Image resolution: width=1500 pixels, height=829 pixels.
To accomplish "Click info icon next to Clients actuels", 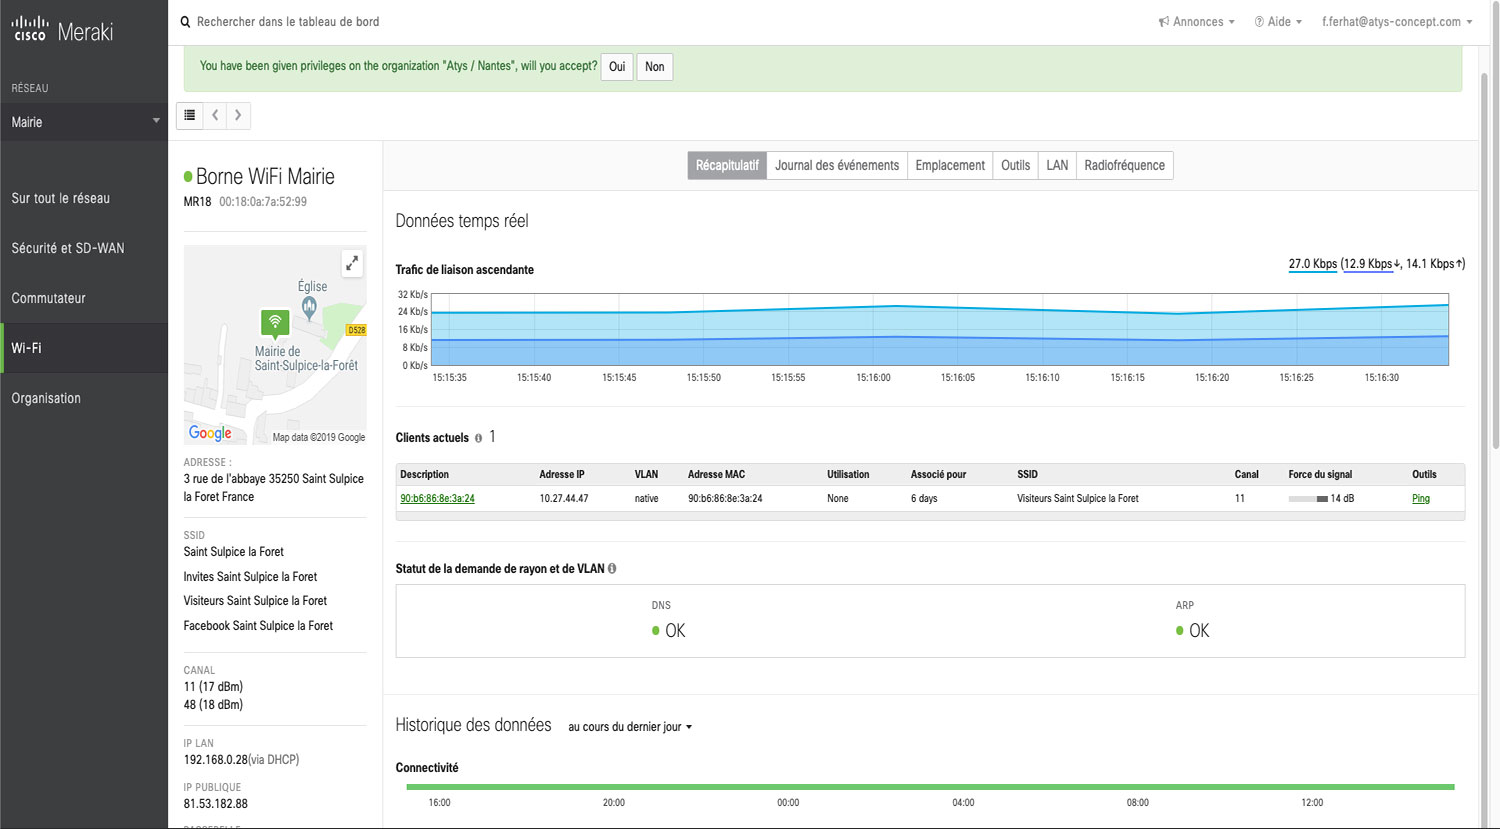I will (x=478, y=438).
